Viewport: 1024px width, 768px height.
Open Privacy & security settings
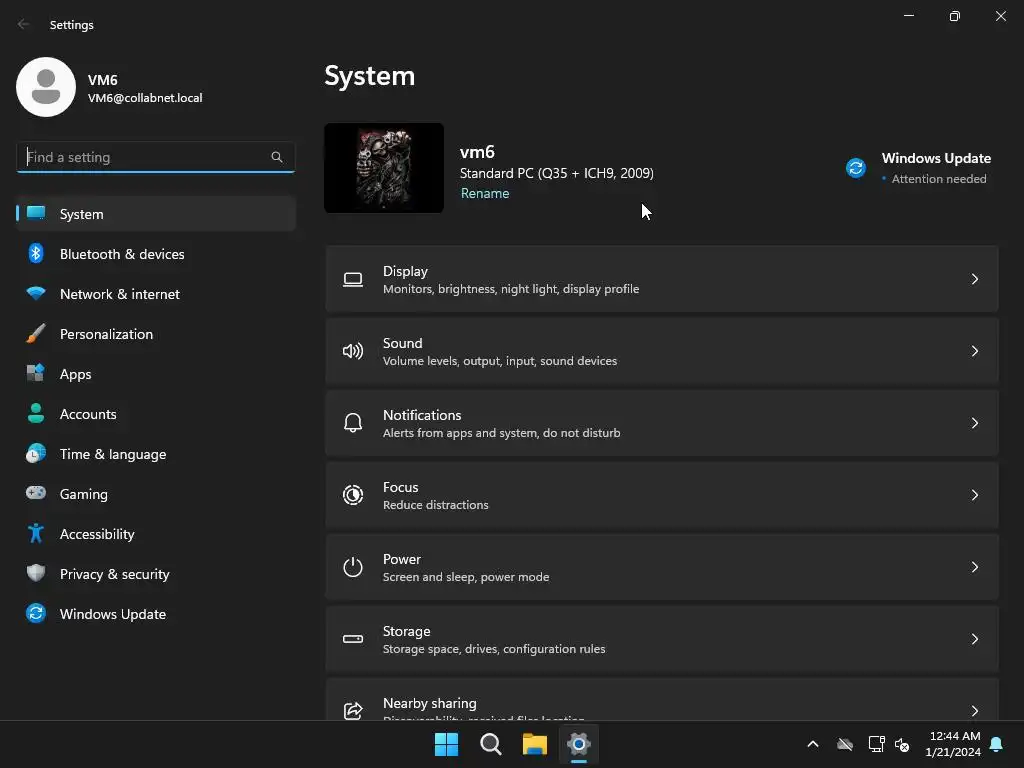(156, 574)
